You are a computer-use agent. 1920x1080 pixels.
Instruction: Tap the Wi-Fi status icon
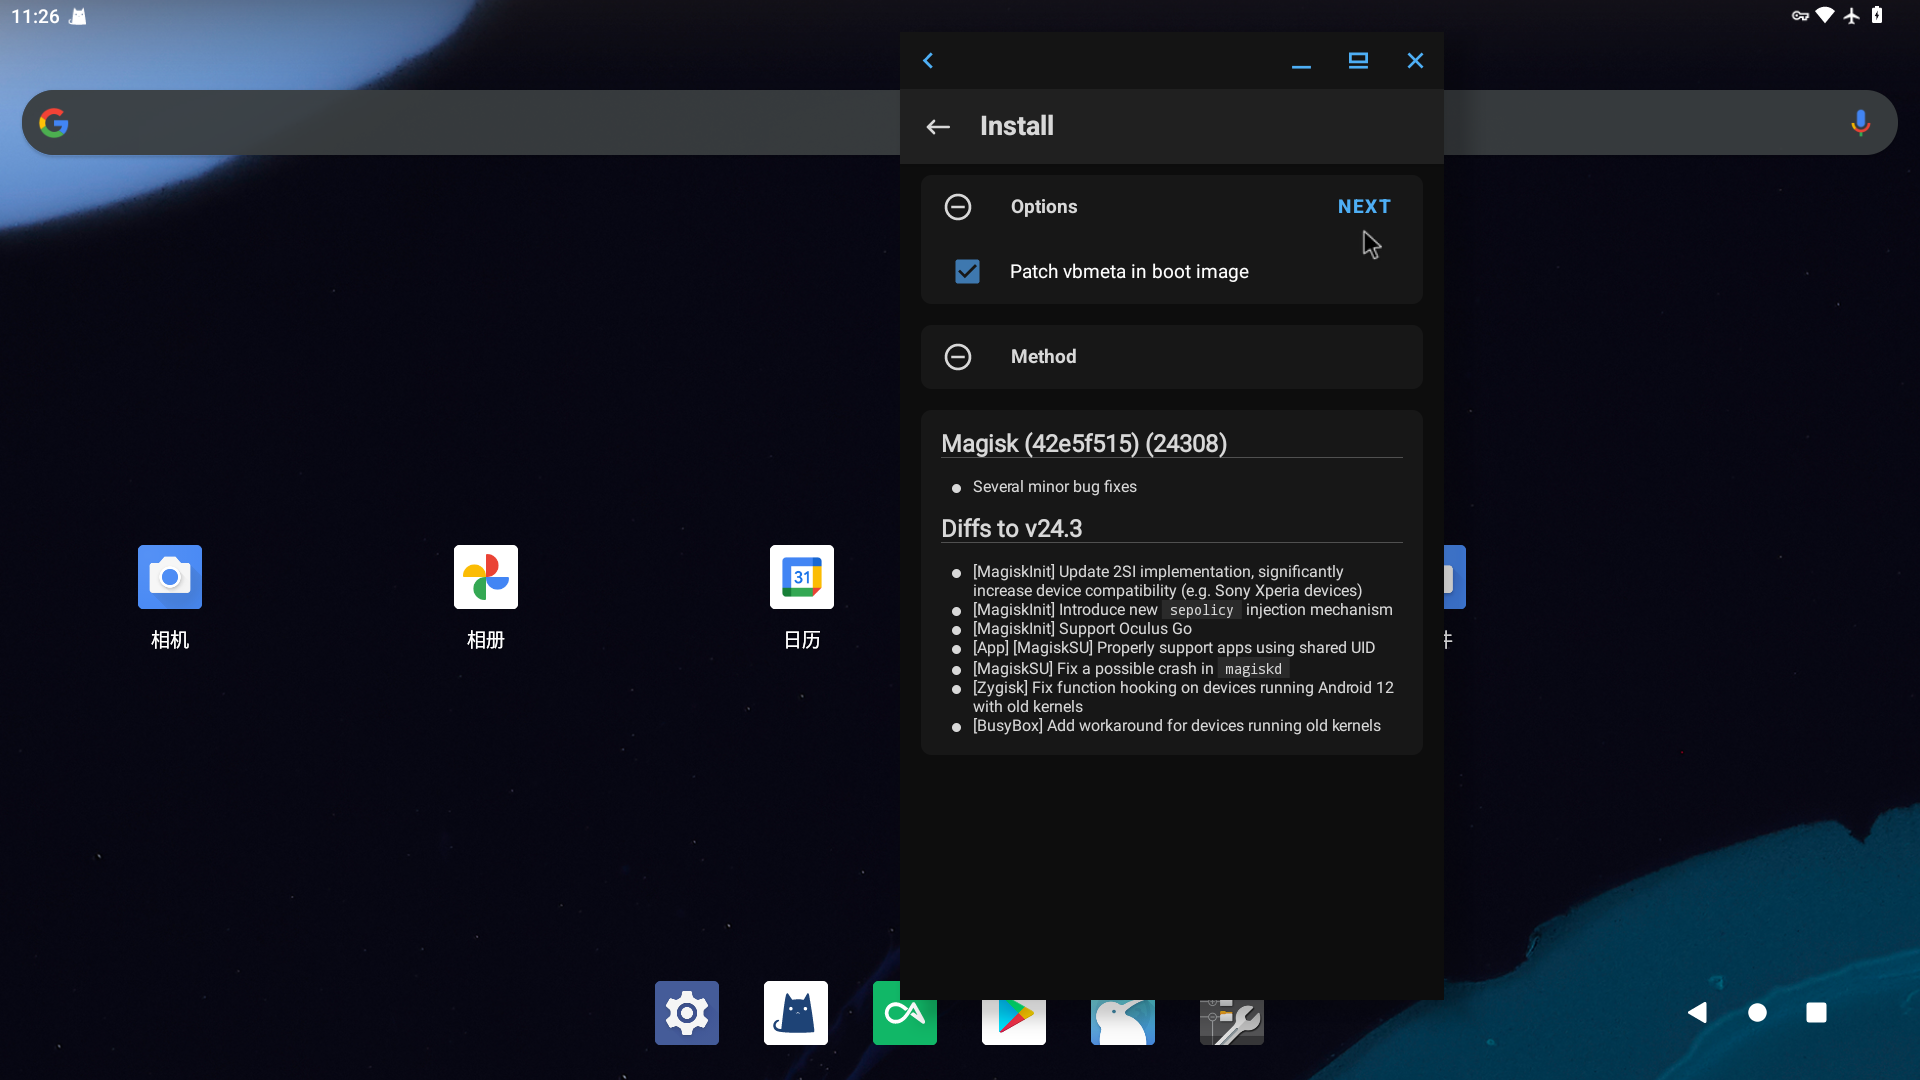[1825, 16]
